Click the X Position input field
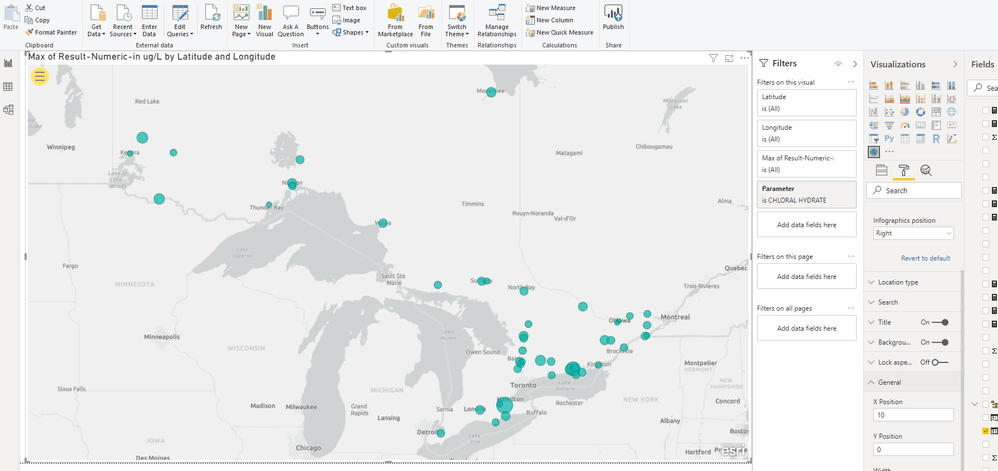 coord(913,415)
